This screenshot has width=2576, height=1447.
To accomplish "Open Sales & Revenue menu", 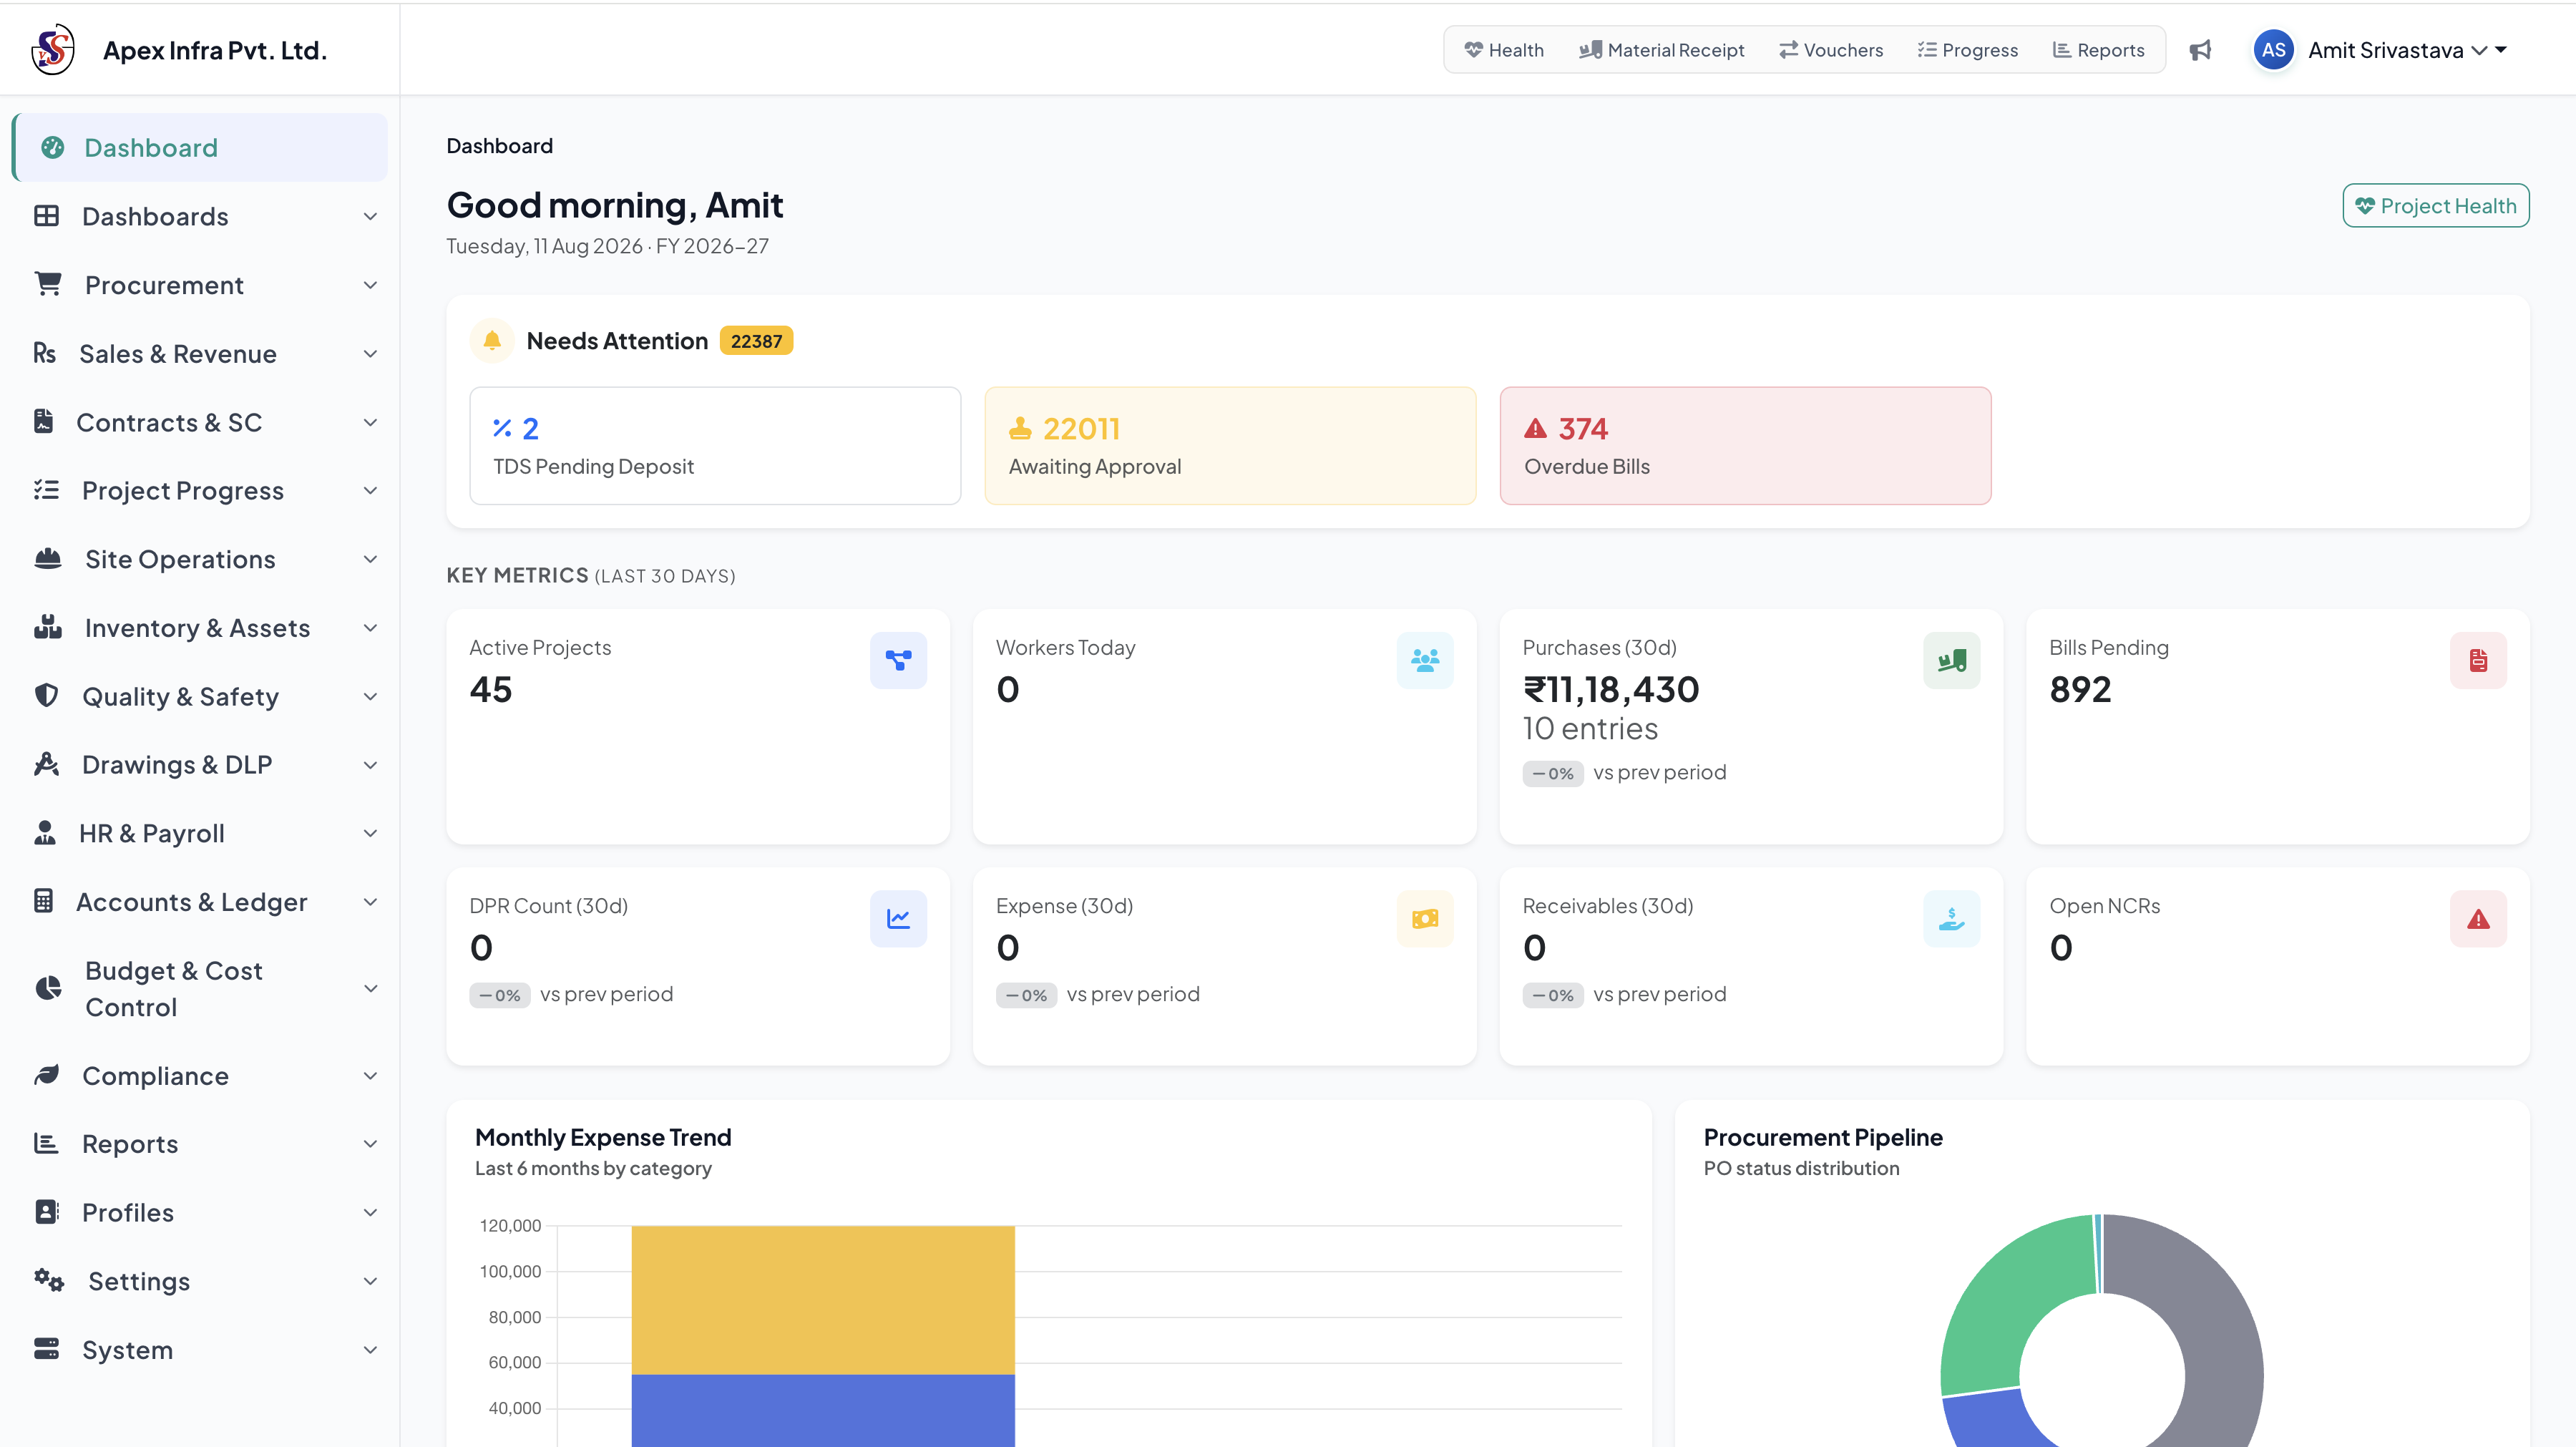I will [x=200, y=354].
